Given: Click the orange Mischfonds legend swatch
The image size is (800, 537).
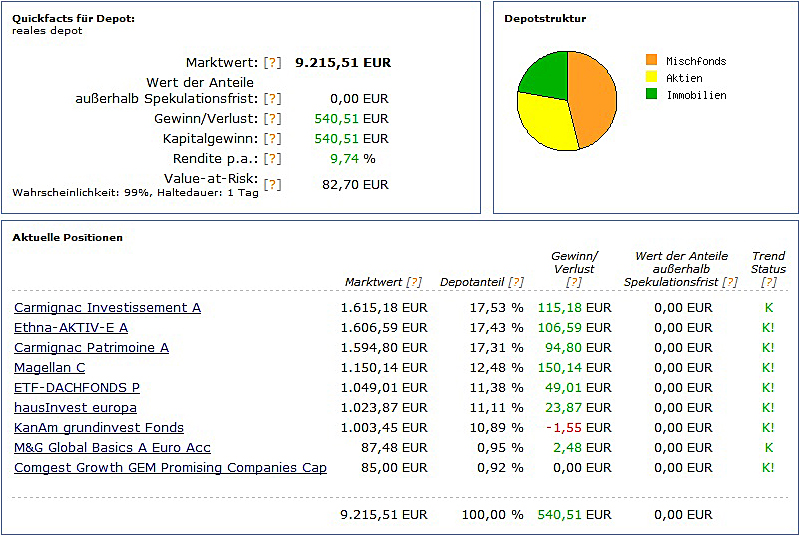Looking at the screenshot, I should coord(652,61).
